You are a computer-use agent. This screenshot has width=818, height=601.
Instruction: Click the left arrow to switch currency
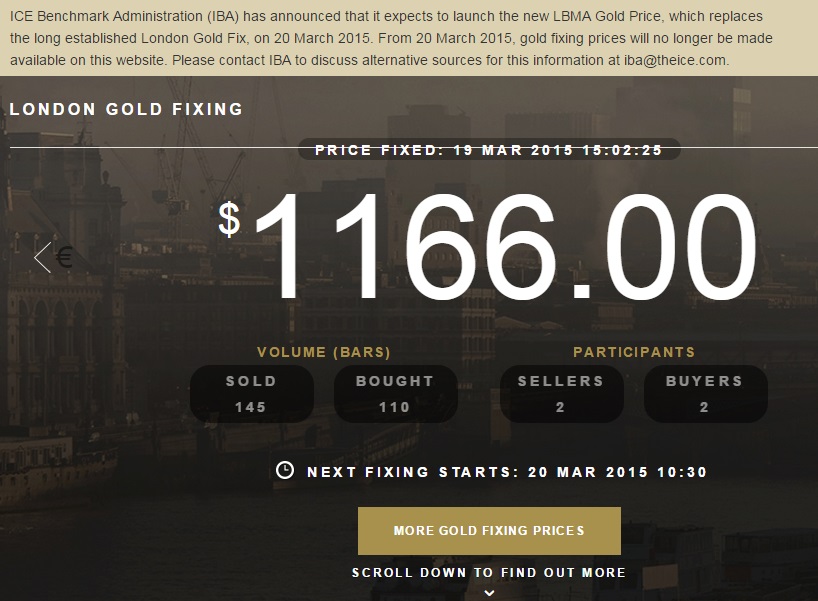pos(42,257)
